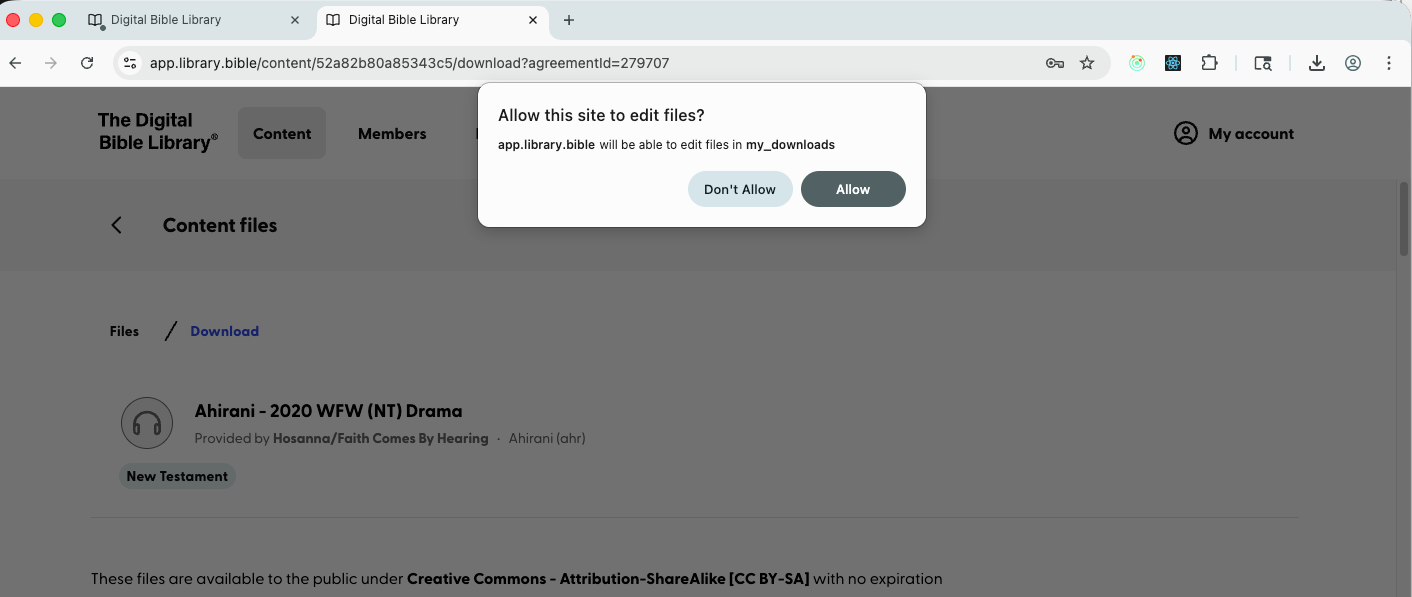The width and height of the screenshot is (1412, 597).
Task: Click the Ahirani - 2020 WFW (NT) Drama title
Action: click(328, 411)
